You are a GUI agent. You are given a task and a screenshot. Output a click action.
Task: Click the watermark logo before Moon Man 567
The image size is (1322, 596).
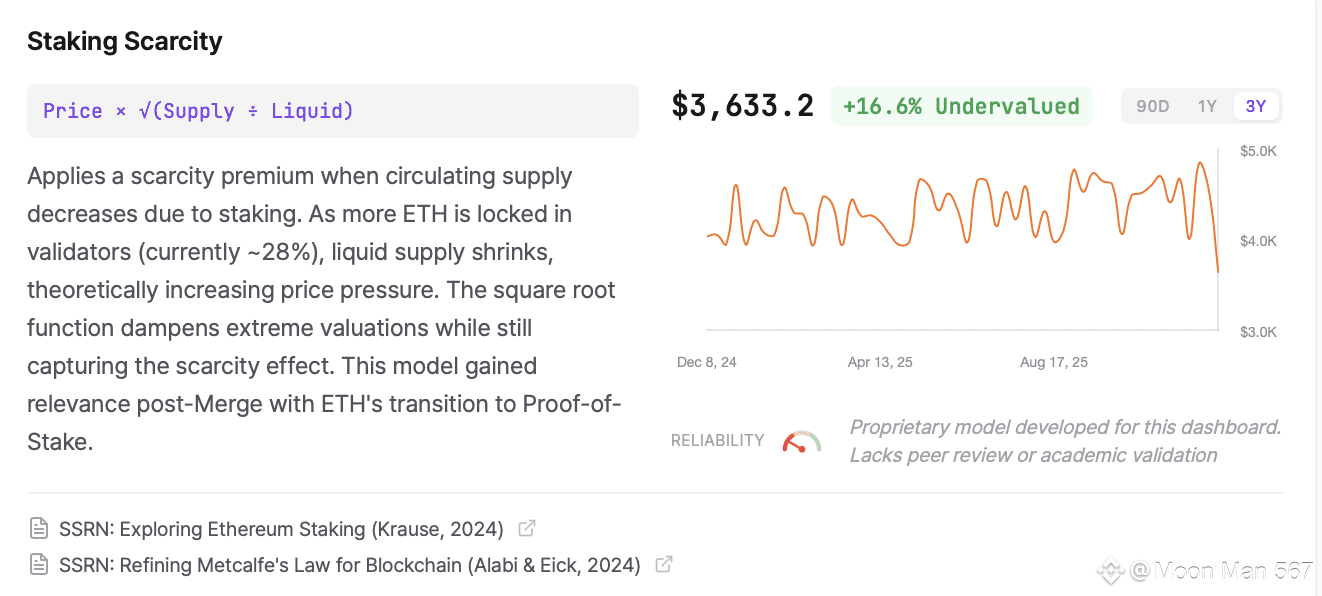(x=1111, y=571)
